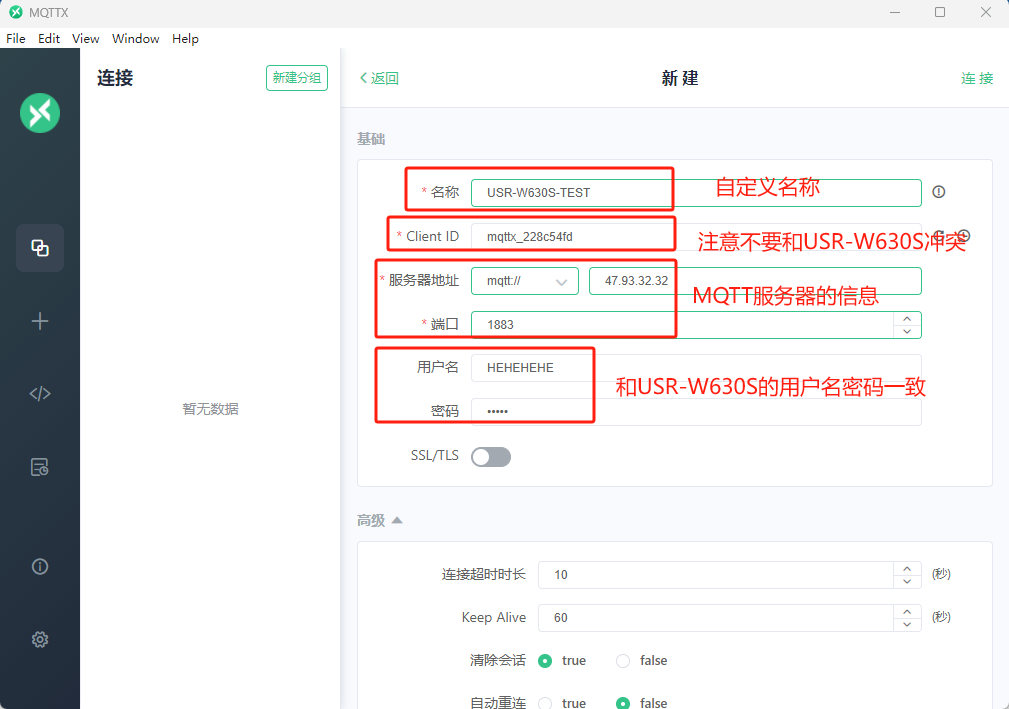The height and width of the screenshot is (709, 1009).
Task: Click the Connect (连接) link at top right
Action: pyautogui.click(x=977, y=78)
